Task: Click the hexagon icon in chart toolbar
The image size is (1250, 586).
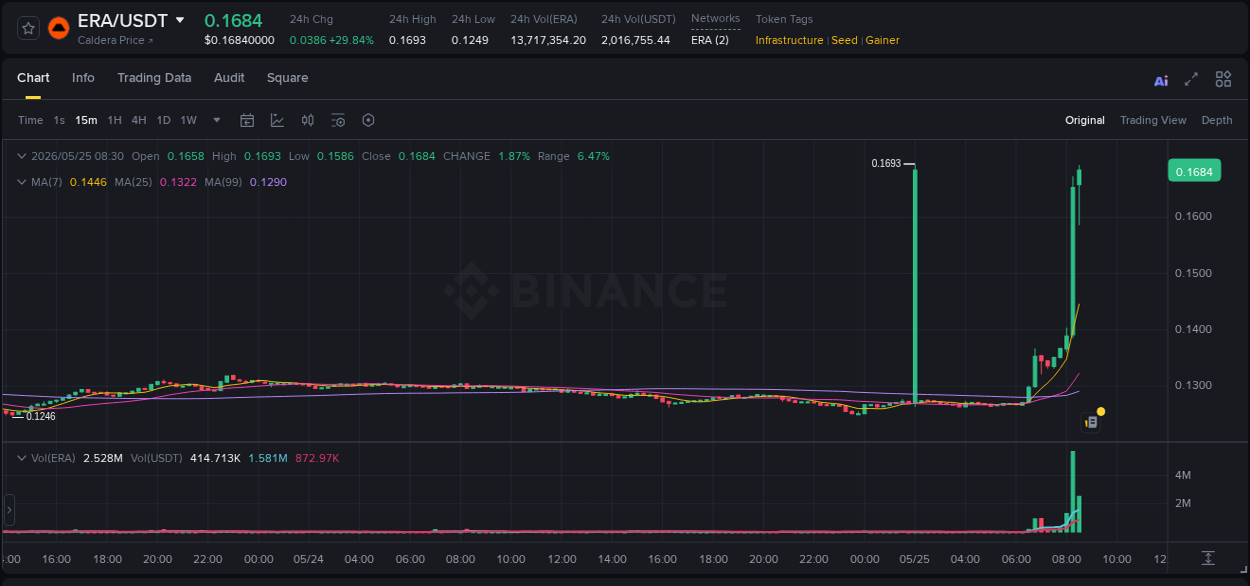Action: click(368, 120)
